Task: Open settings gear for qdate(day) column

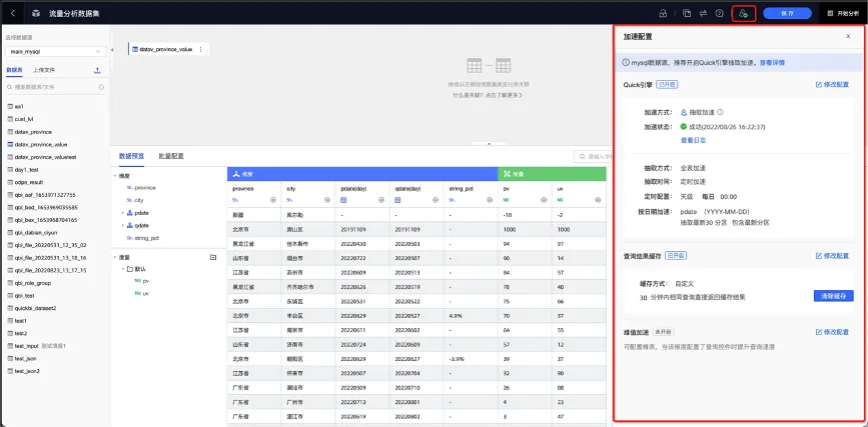Action: pos(436,200)
